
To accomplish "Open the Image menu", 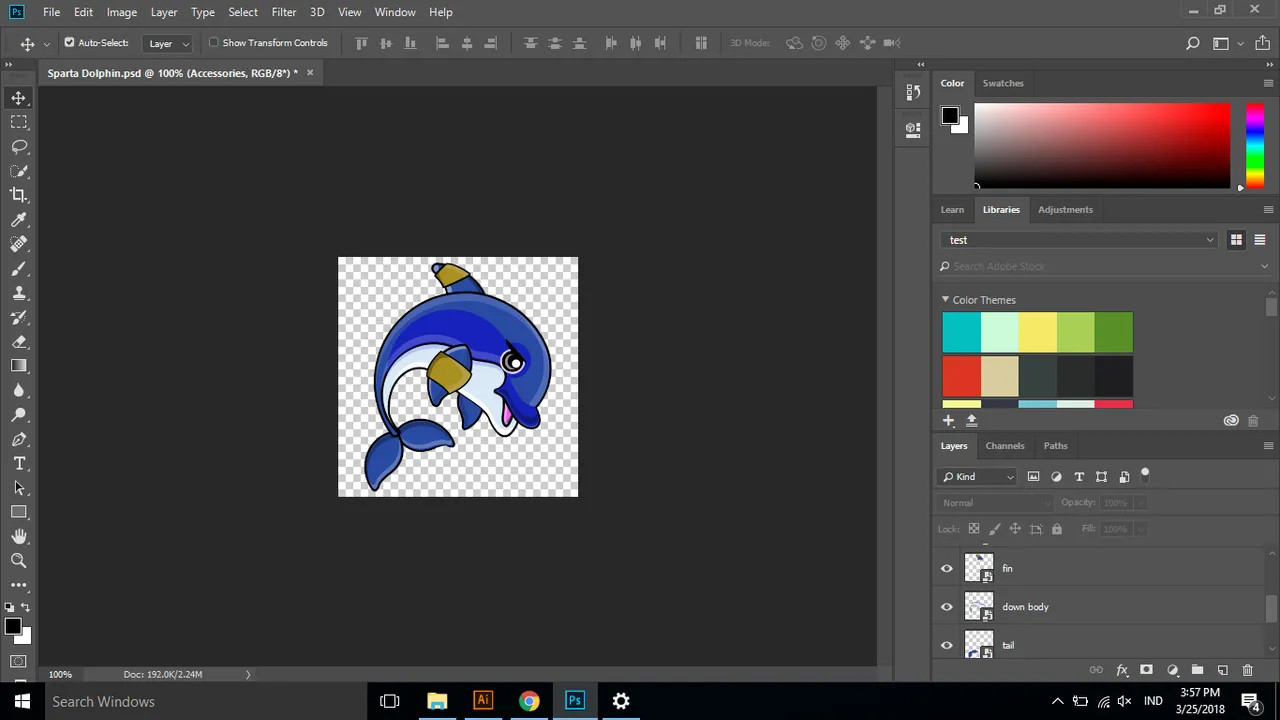I will [x=122, y=12].
